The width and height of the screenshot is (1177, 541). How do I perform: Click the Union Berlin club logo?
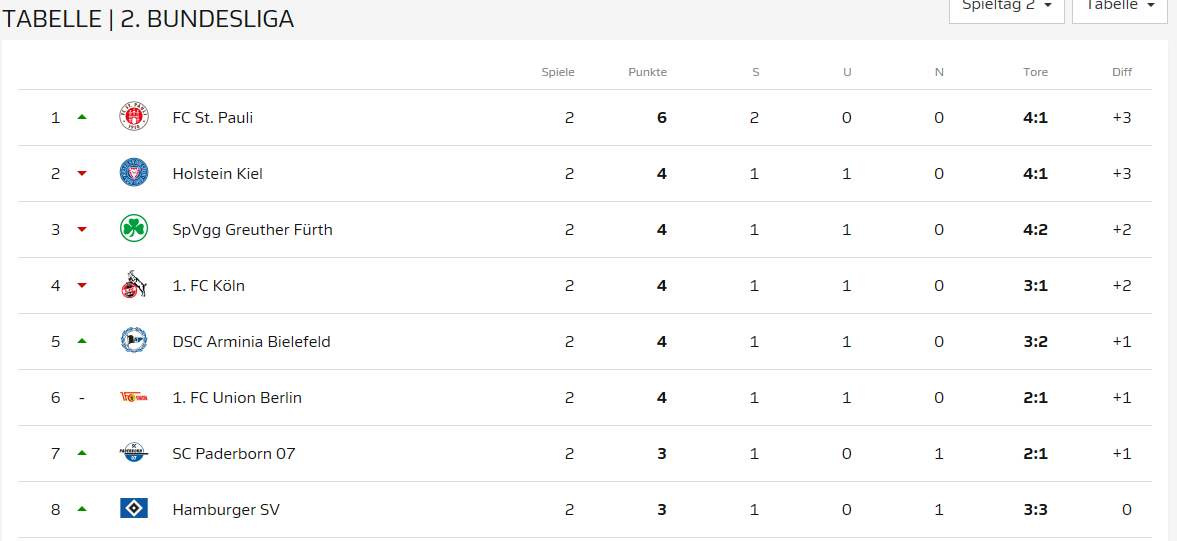click(133, 397)
